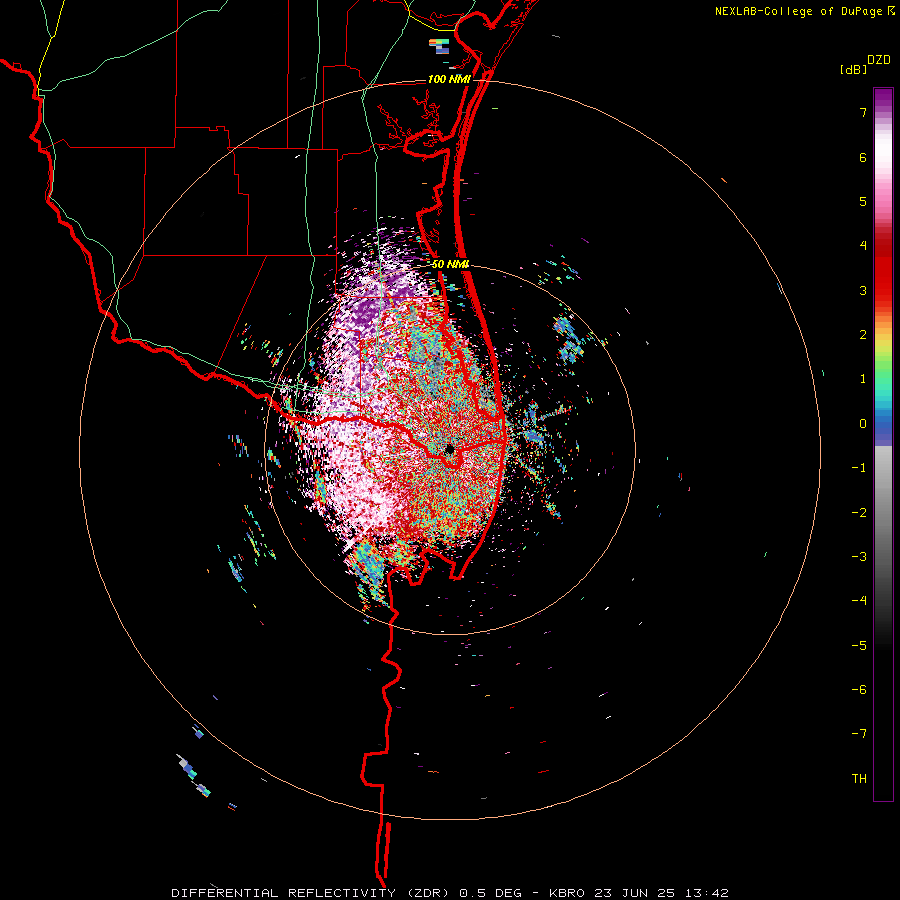Image resolution: width=900 pixels, height=900 pixels.
Task: Click the [dB] units label
Action: point(854,69)
